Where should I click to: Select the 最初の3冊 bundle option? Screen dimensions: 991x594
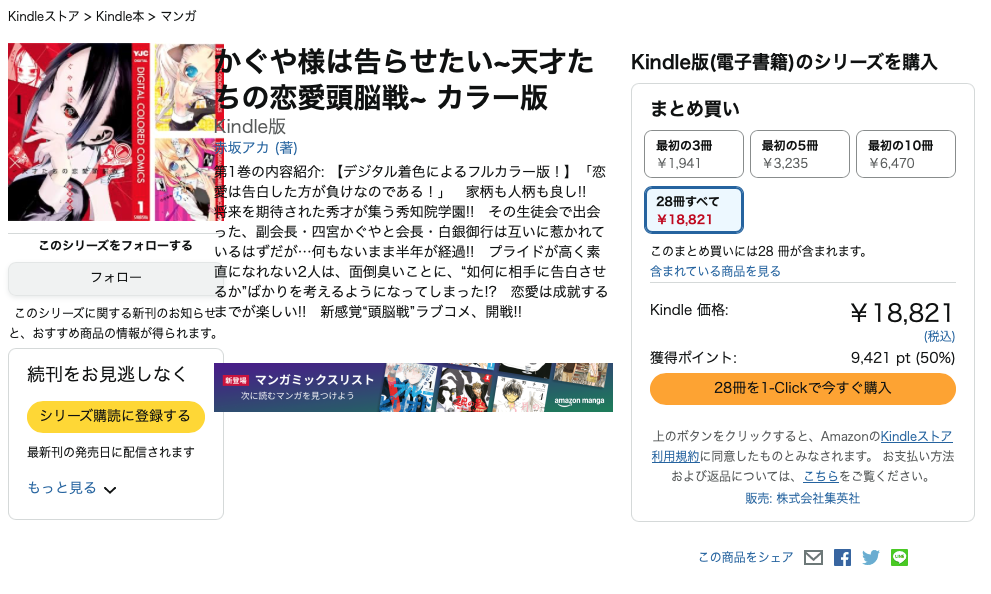click(x=694, y=154)
